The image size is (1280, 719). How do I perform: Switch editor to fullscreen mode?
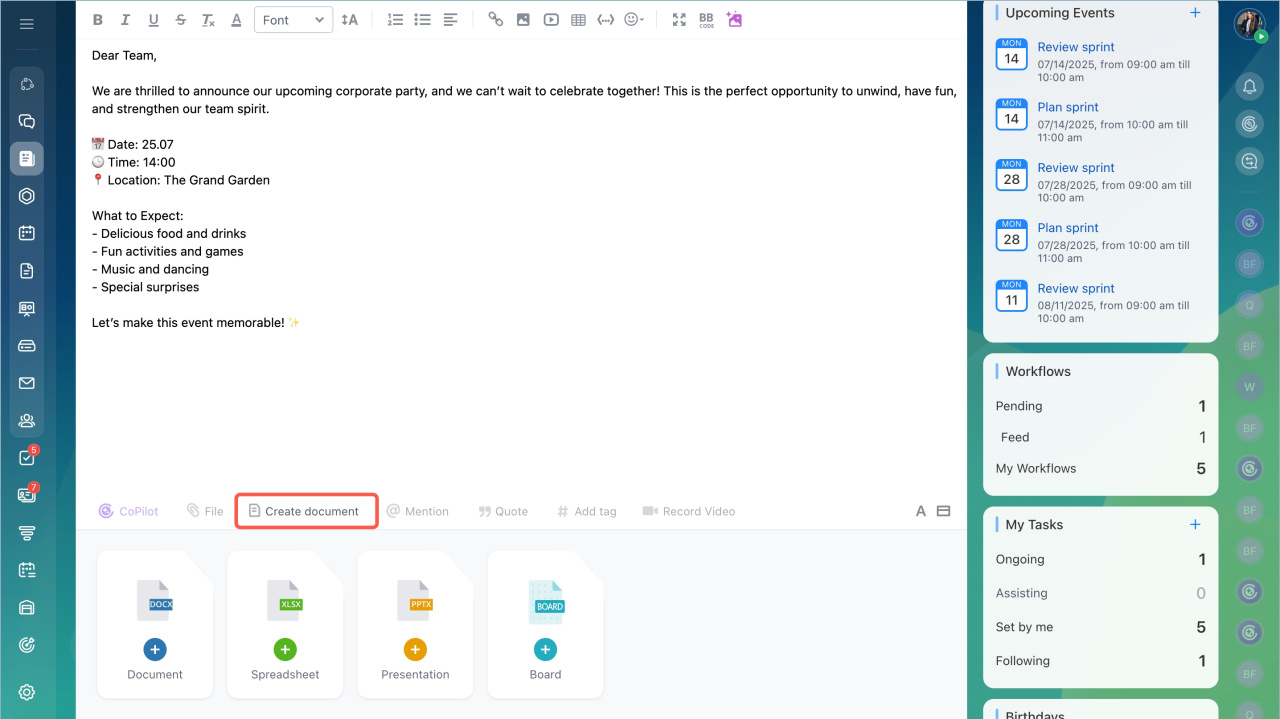point(679,20)
